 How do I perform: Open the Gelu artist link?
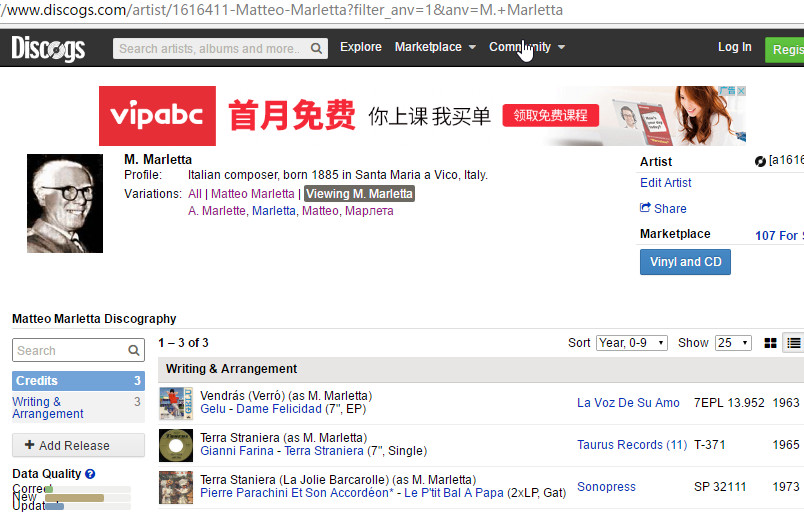click(213, 409)
